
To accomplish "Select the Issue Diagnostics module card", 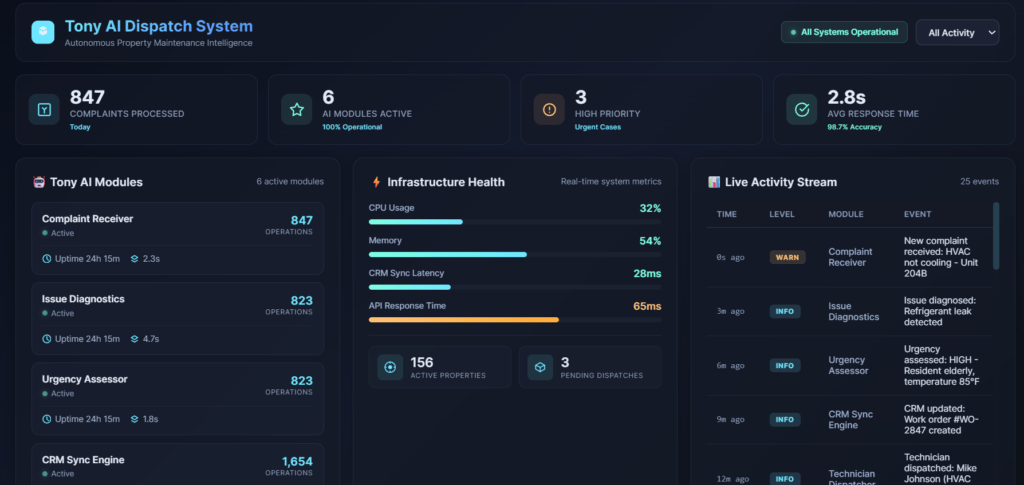I will [x=177, y=318].
